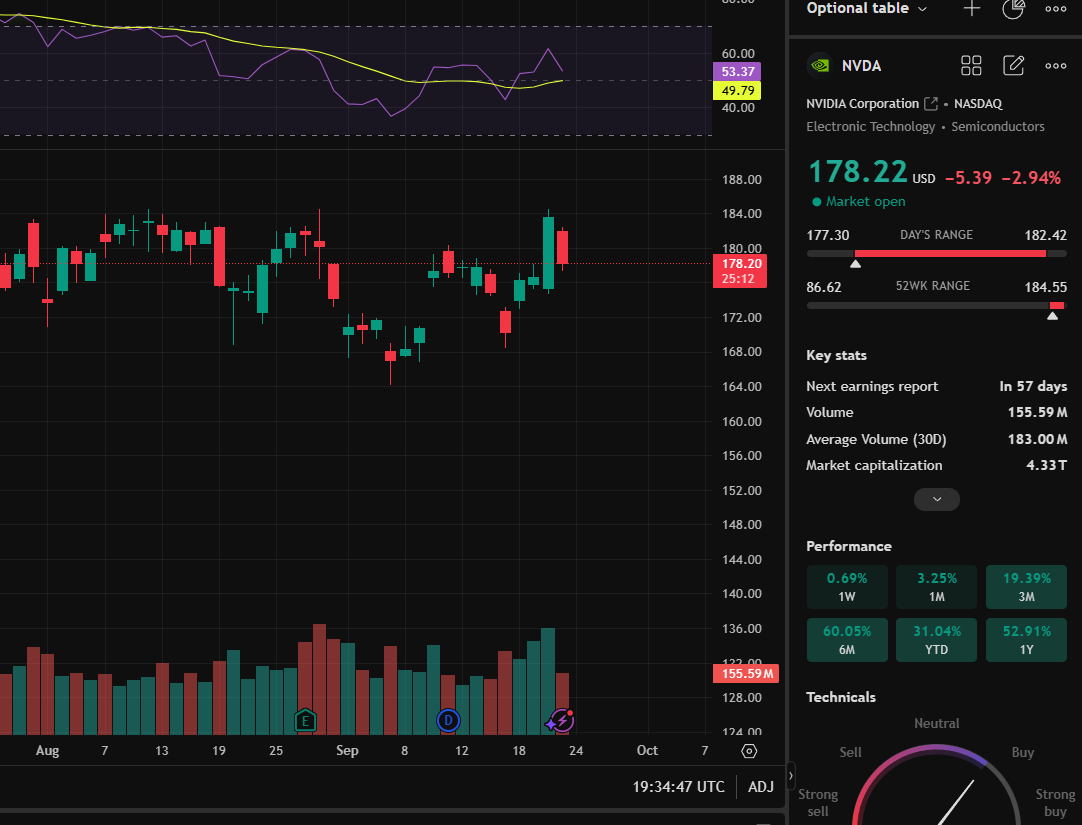Open the pie chart icon in watchlist header
Screen dimensions: 1082x825
point(1013,8)
